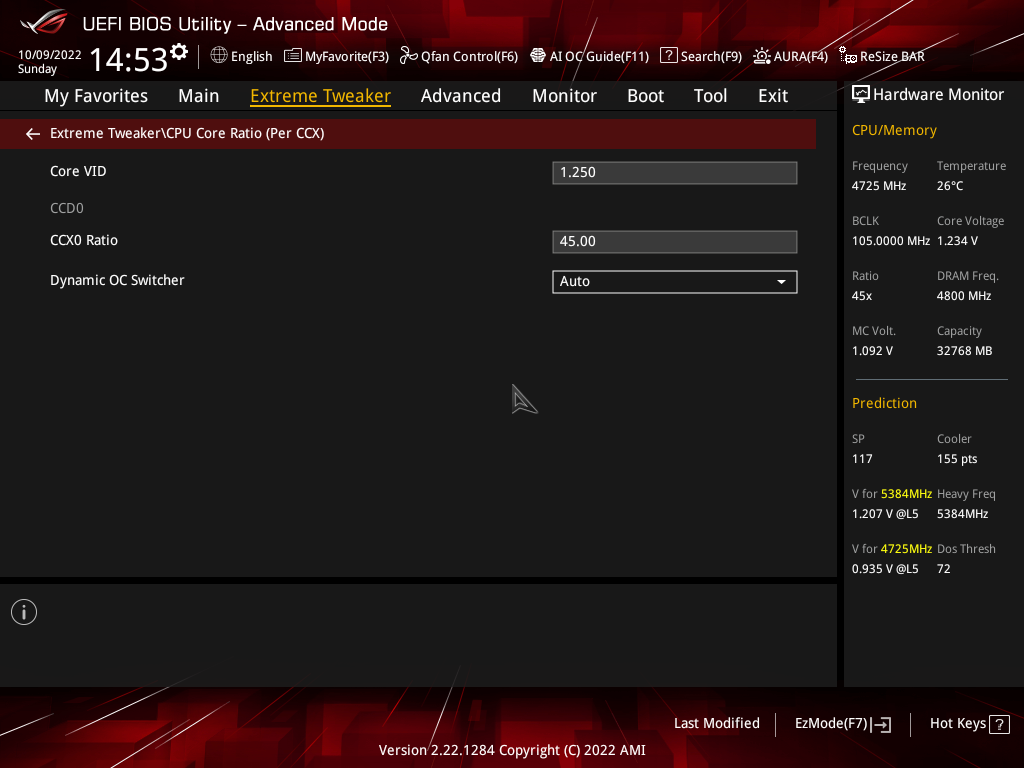Click the Search question mark icon
The width and height of the screenshot is (1024, 768).
click(668, 56)
